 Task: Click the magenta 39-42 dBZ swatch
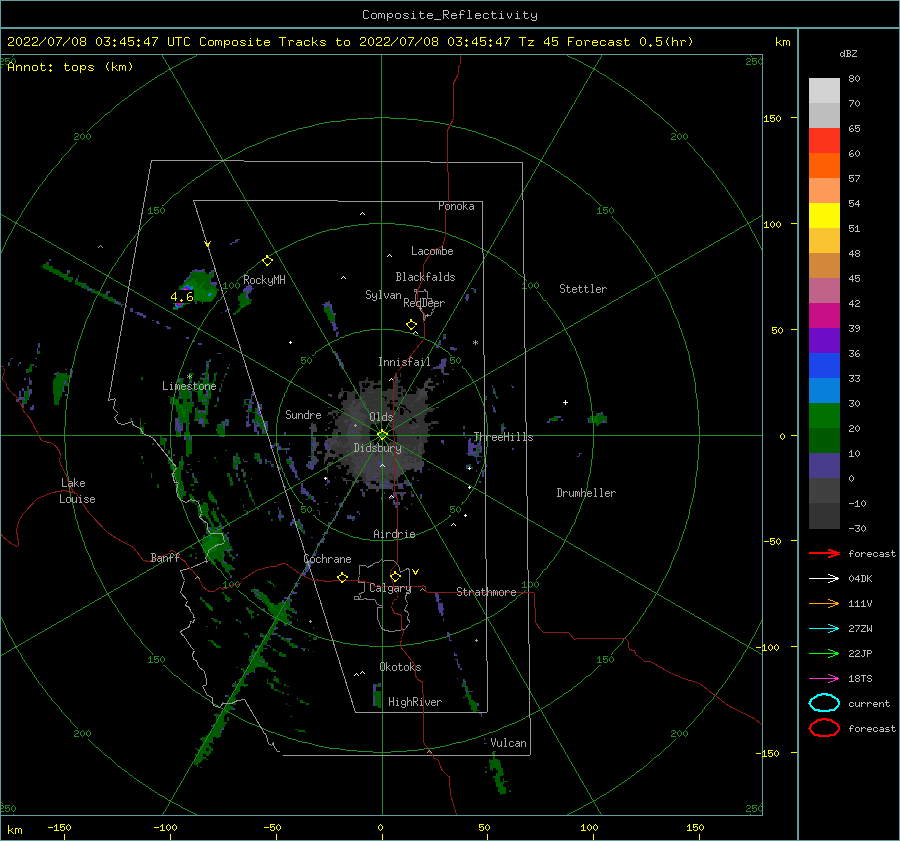click(x=824, y=316)
